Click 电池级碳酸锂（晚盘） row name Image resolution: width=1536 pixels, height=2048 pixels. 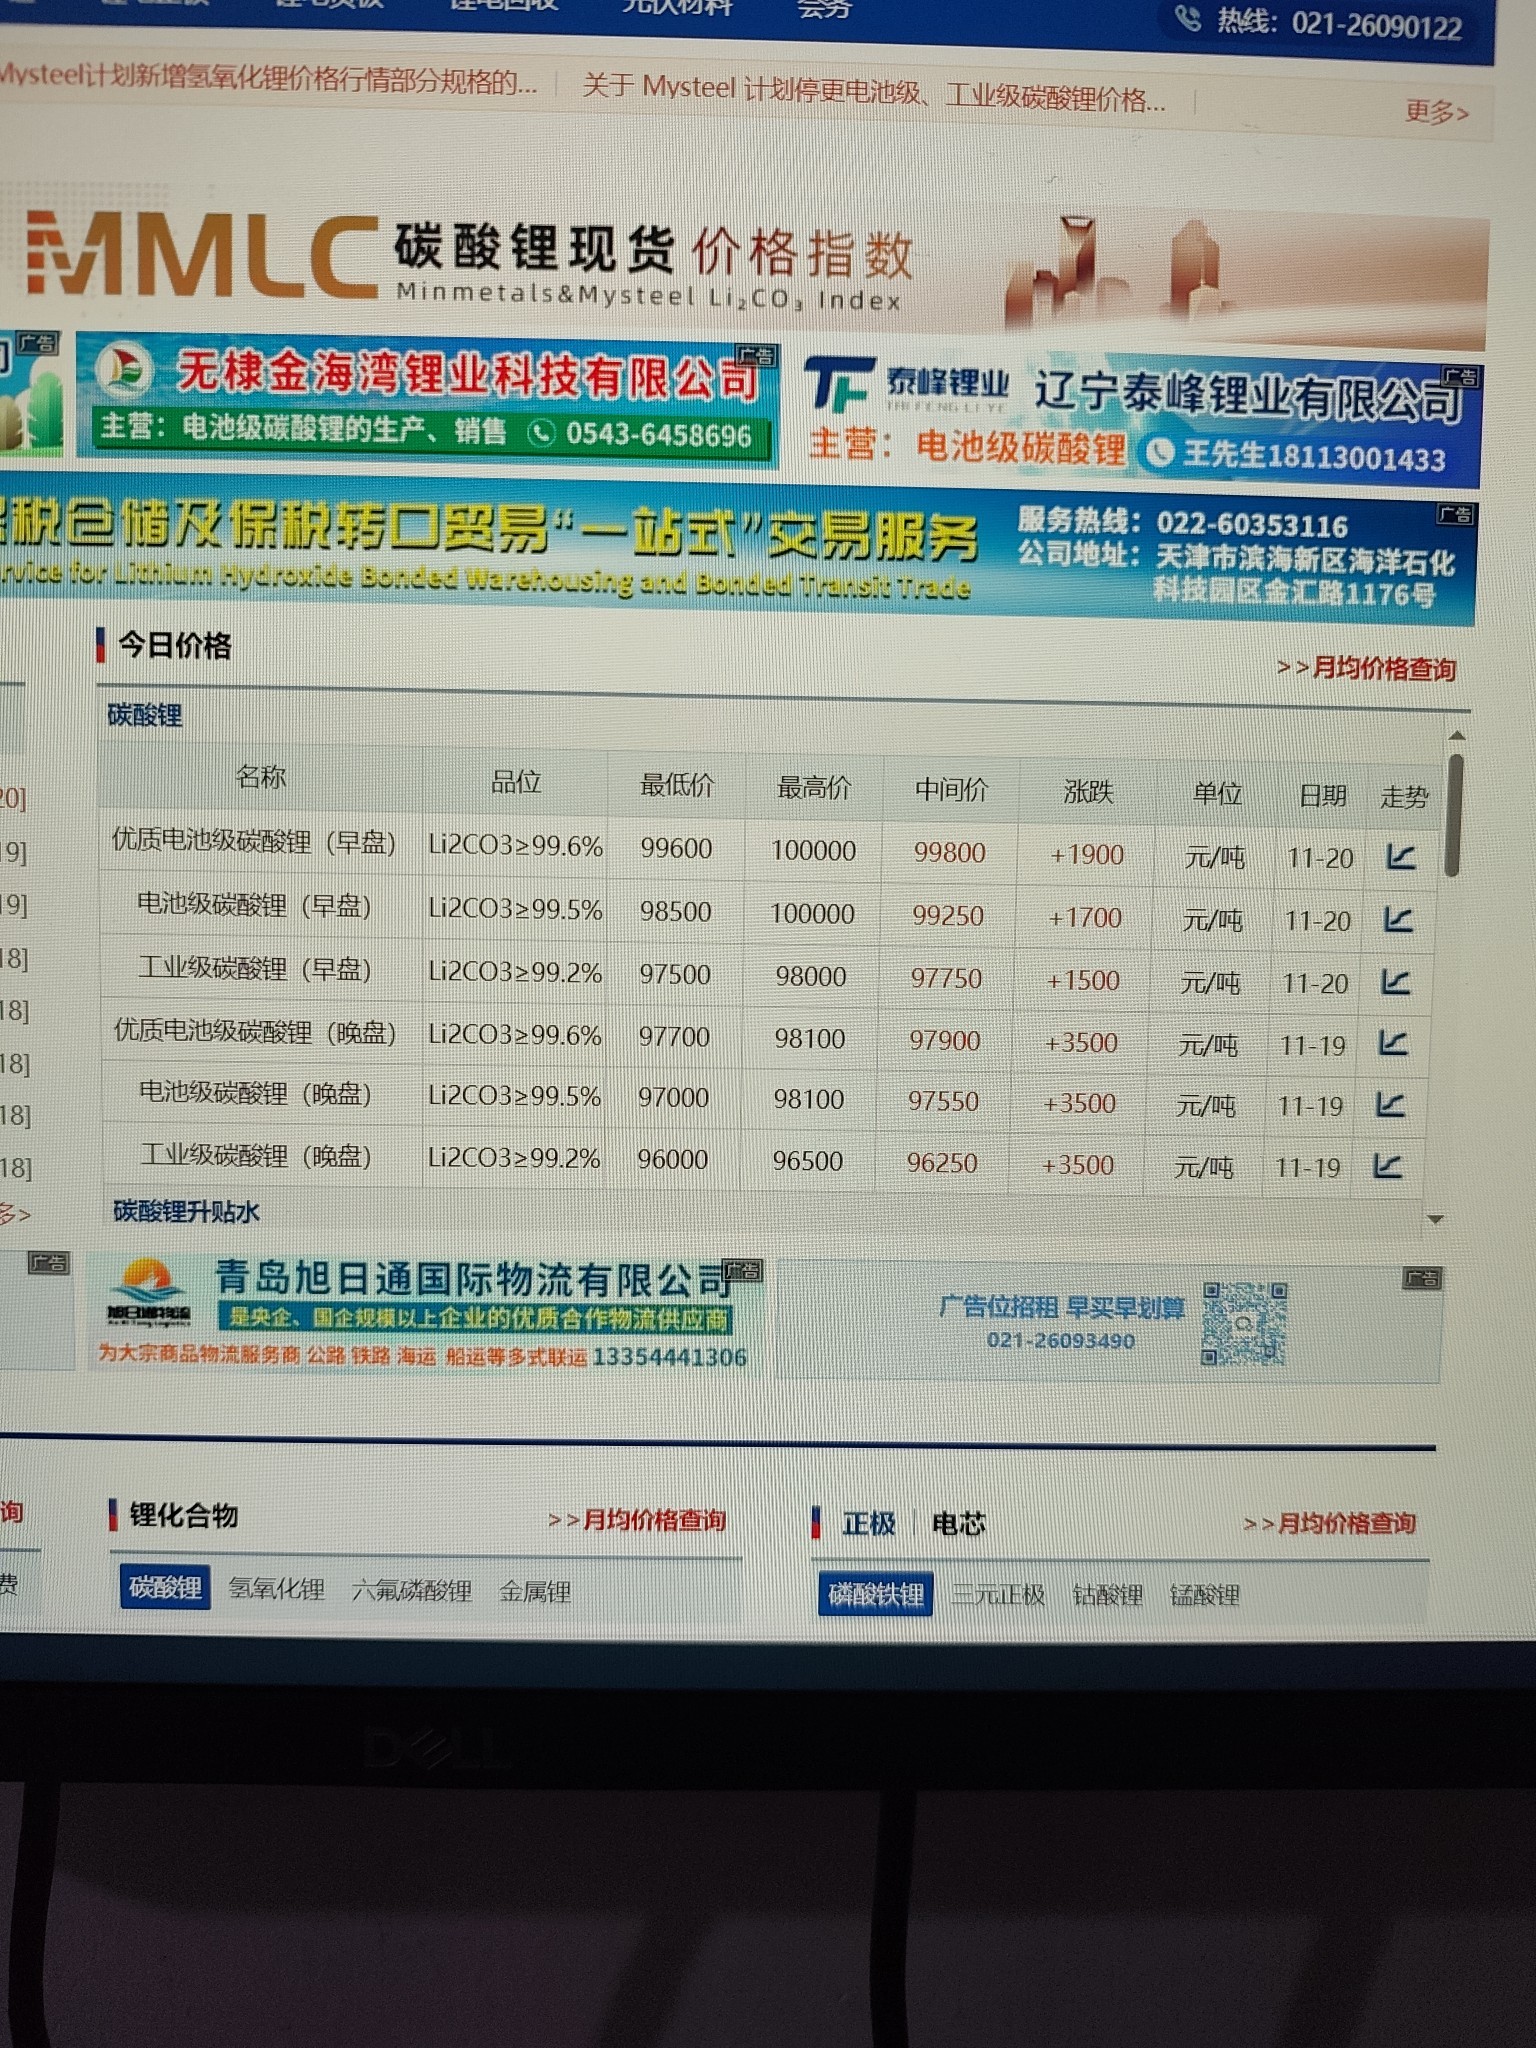(256, 1093)
